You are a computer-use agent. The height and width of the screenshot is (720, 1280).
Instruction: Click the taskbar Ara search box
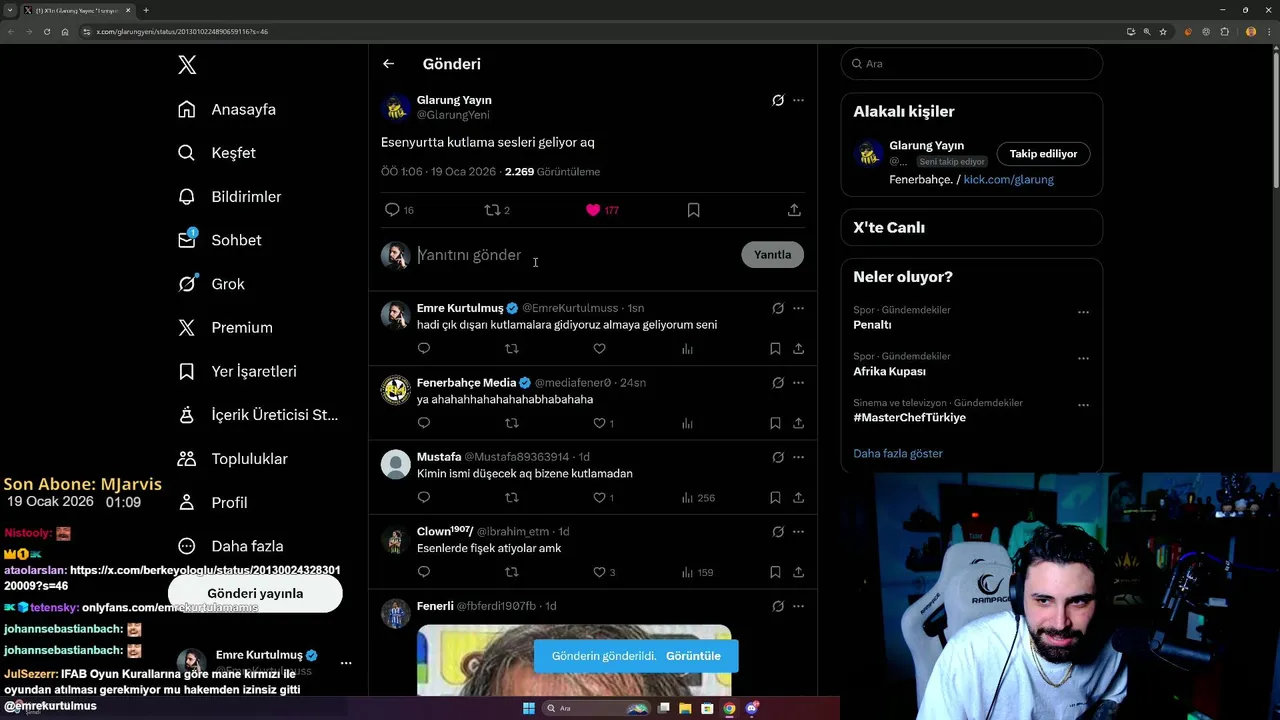tap(596, 708)
